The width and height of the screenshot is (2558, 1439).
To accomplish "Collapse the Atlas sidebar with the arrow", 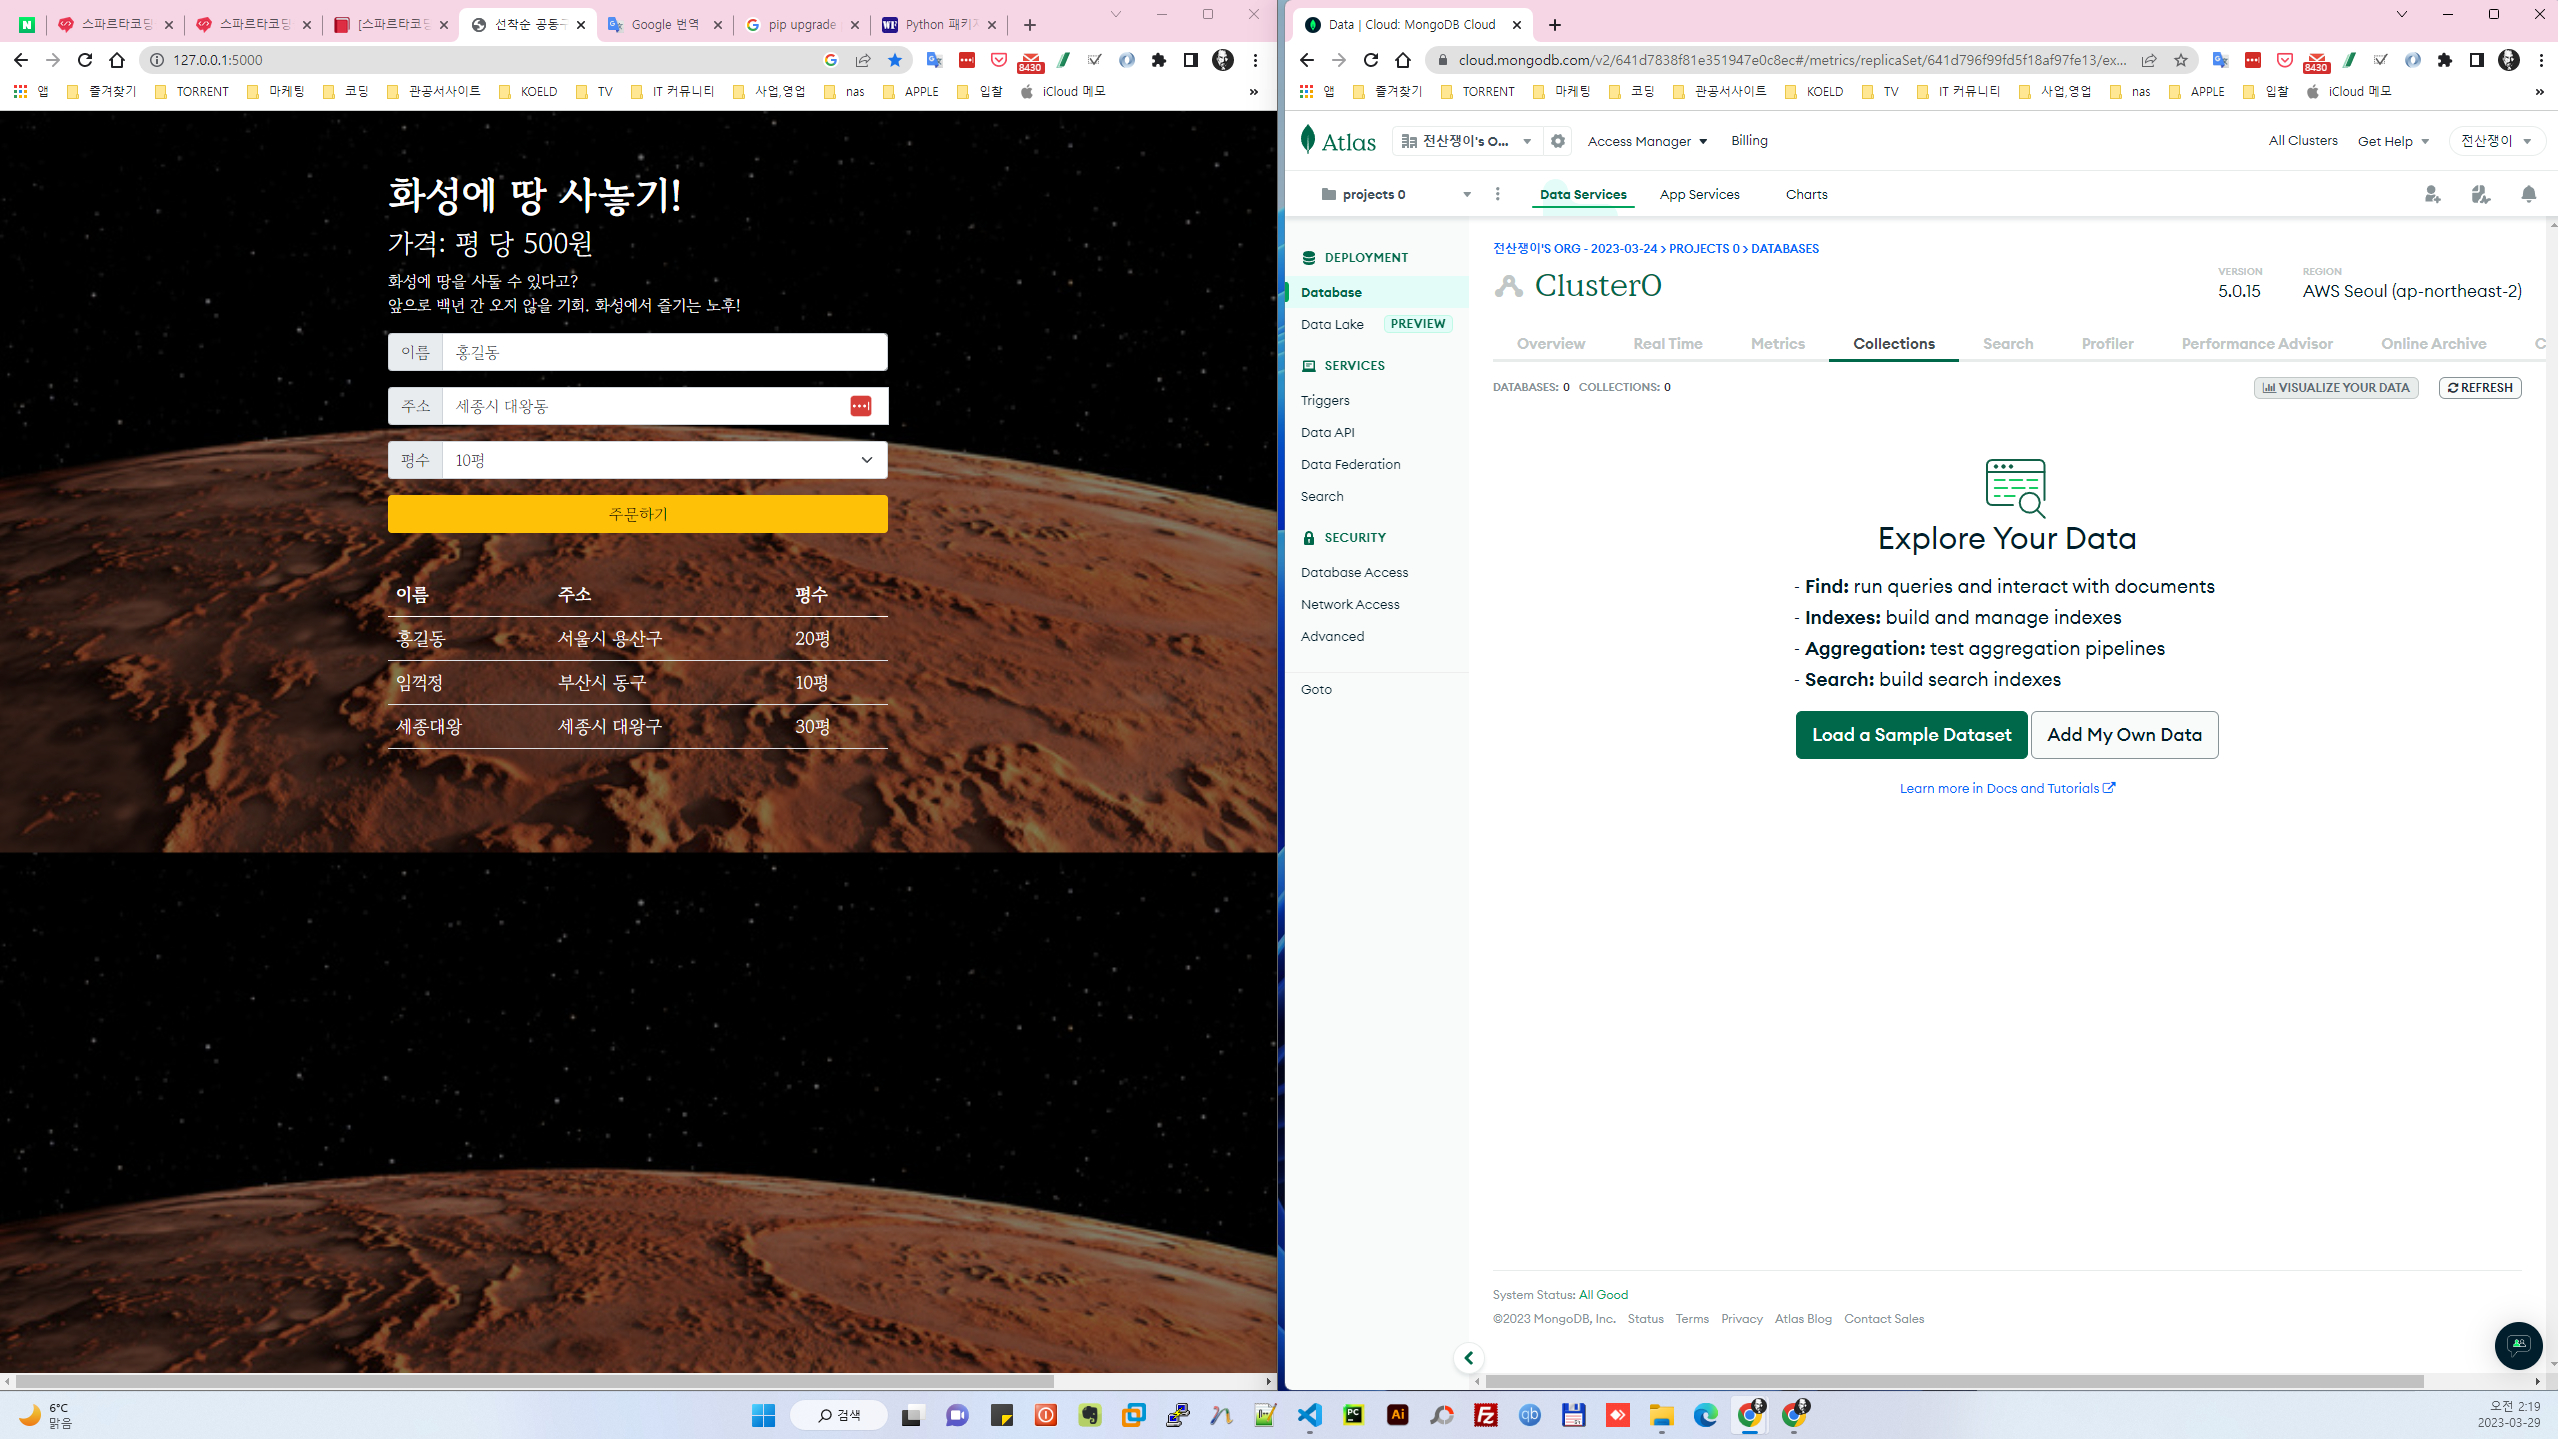I will pos(1468,1358).
